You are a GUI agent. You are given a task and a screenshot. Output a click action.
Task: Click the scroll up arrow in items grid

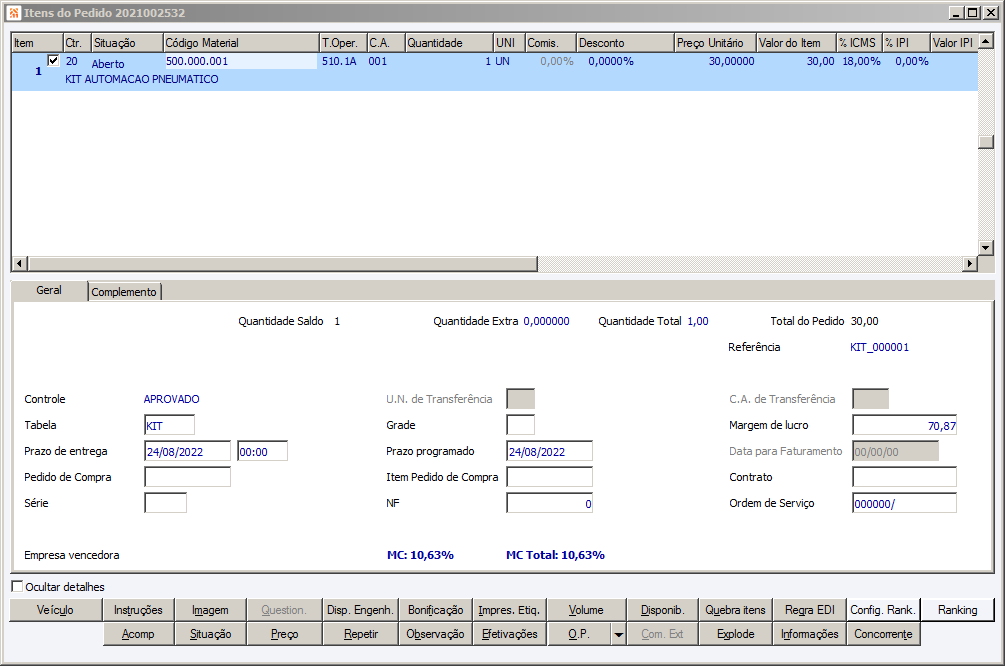[985, 41]
